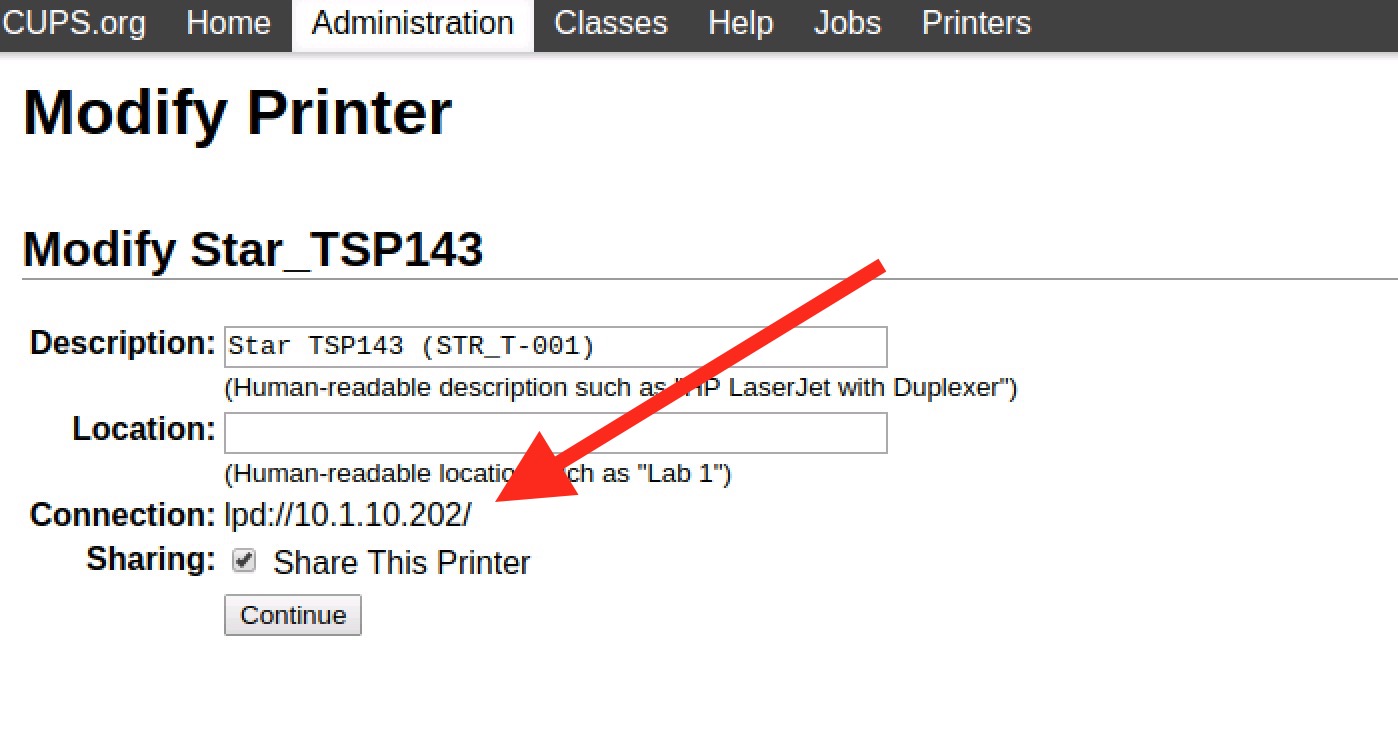Viewport: 1398px width, 732px height.
Task: Click the Sharing label
Action: [x=148, y=560]
